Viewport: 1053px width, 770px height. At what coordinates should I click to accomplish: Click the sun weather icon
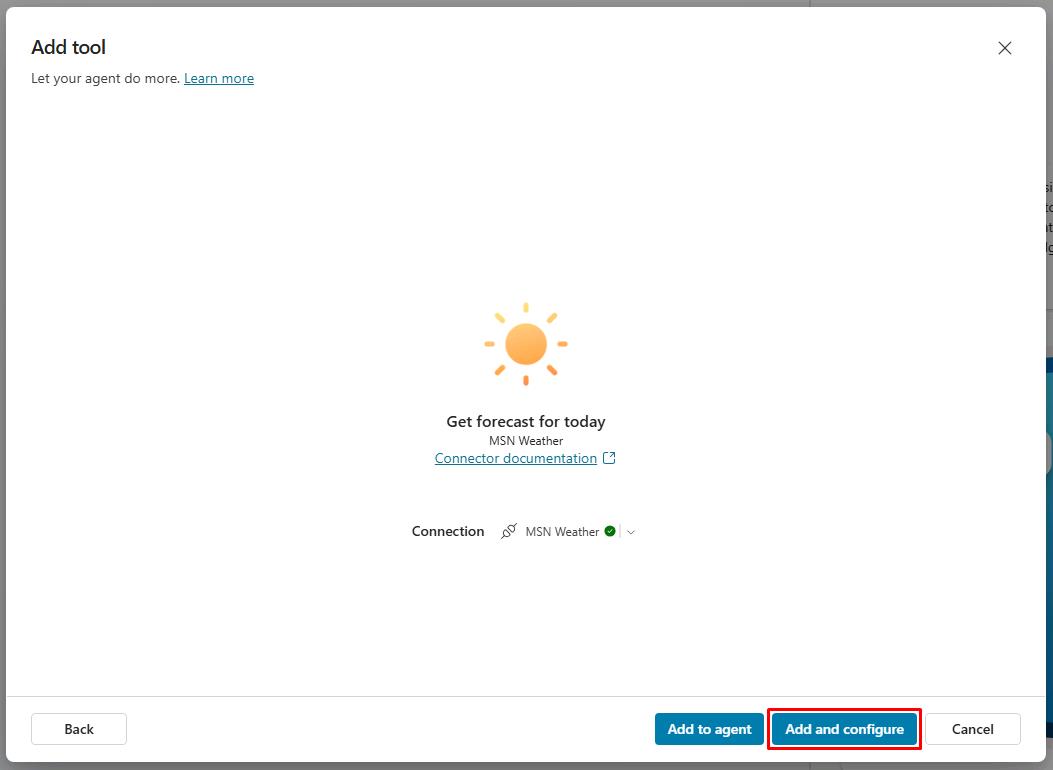pyautogui.click(x=526, y=344)
